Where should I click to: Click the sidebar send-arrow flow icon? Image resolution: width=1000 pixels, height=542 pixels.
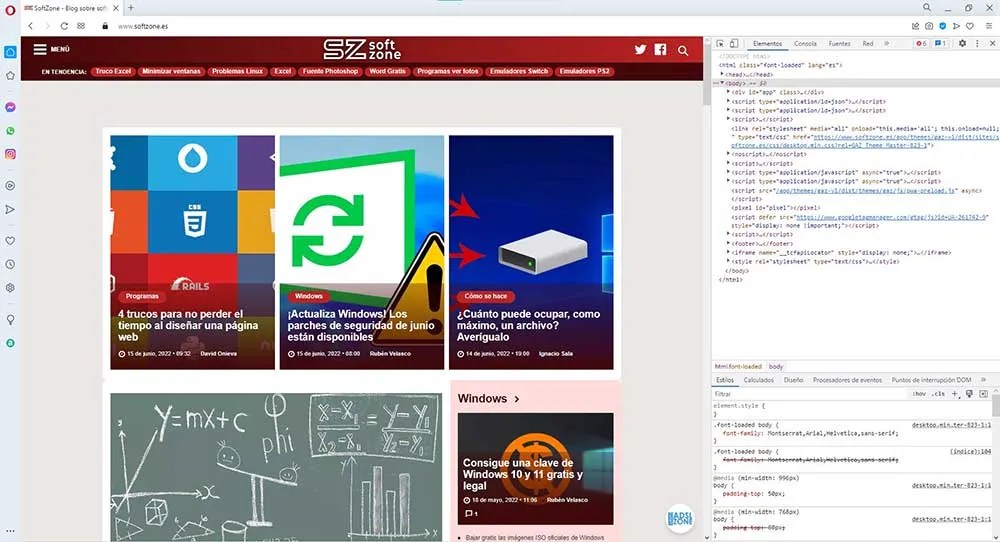pos(10,209)
